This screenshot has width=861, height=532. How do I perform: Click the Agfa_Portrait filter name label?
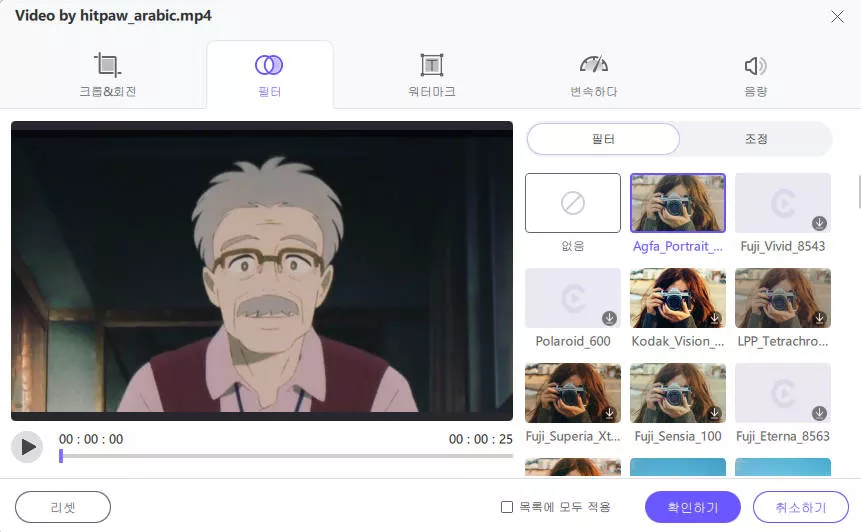[x=678, y=247]
